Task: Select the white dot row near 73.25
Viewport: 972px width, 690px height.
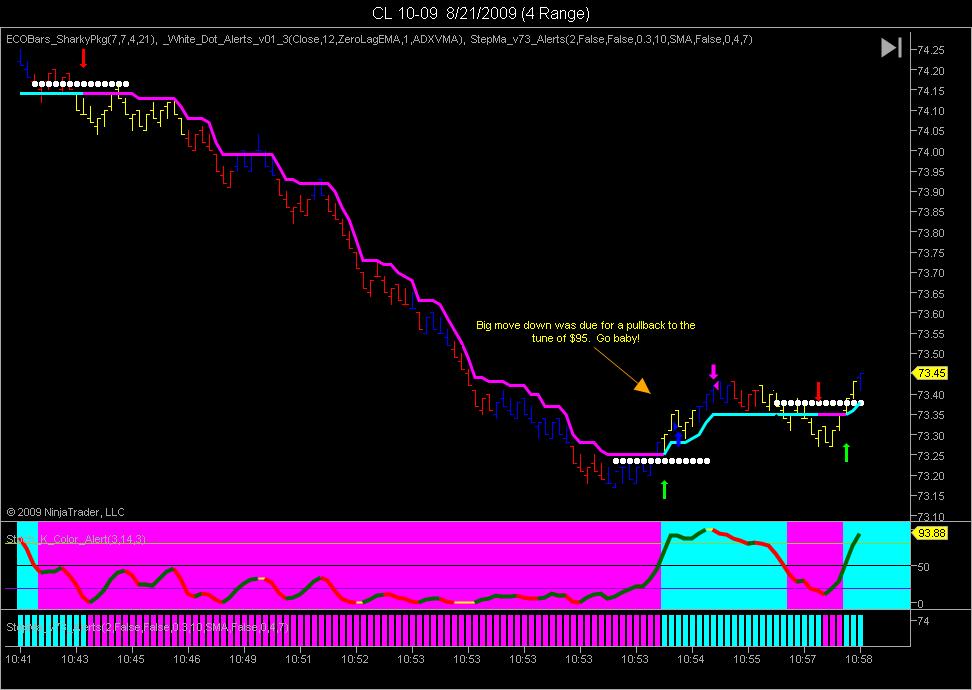Action: [661, 461]
